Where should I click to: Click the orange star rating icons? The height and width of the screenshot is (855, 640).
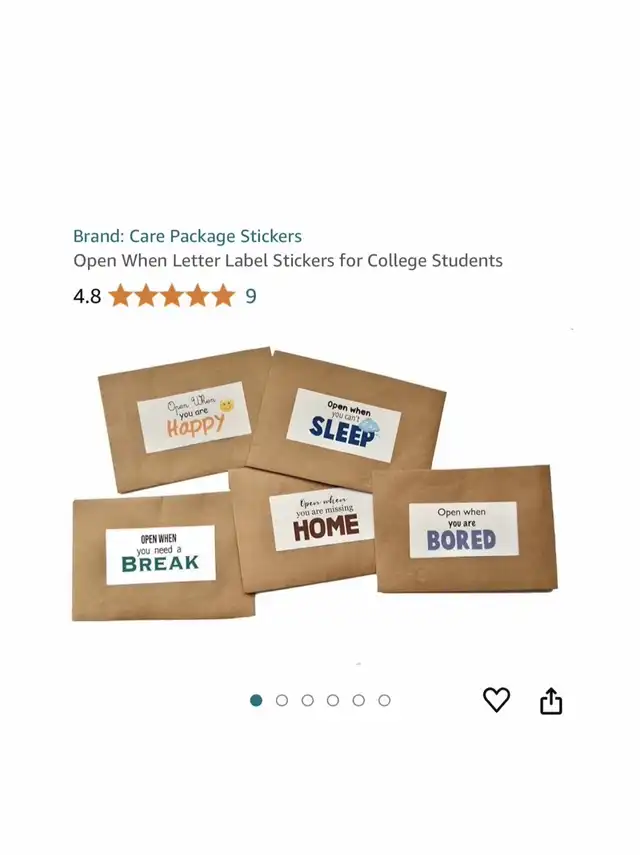172,296
